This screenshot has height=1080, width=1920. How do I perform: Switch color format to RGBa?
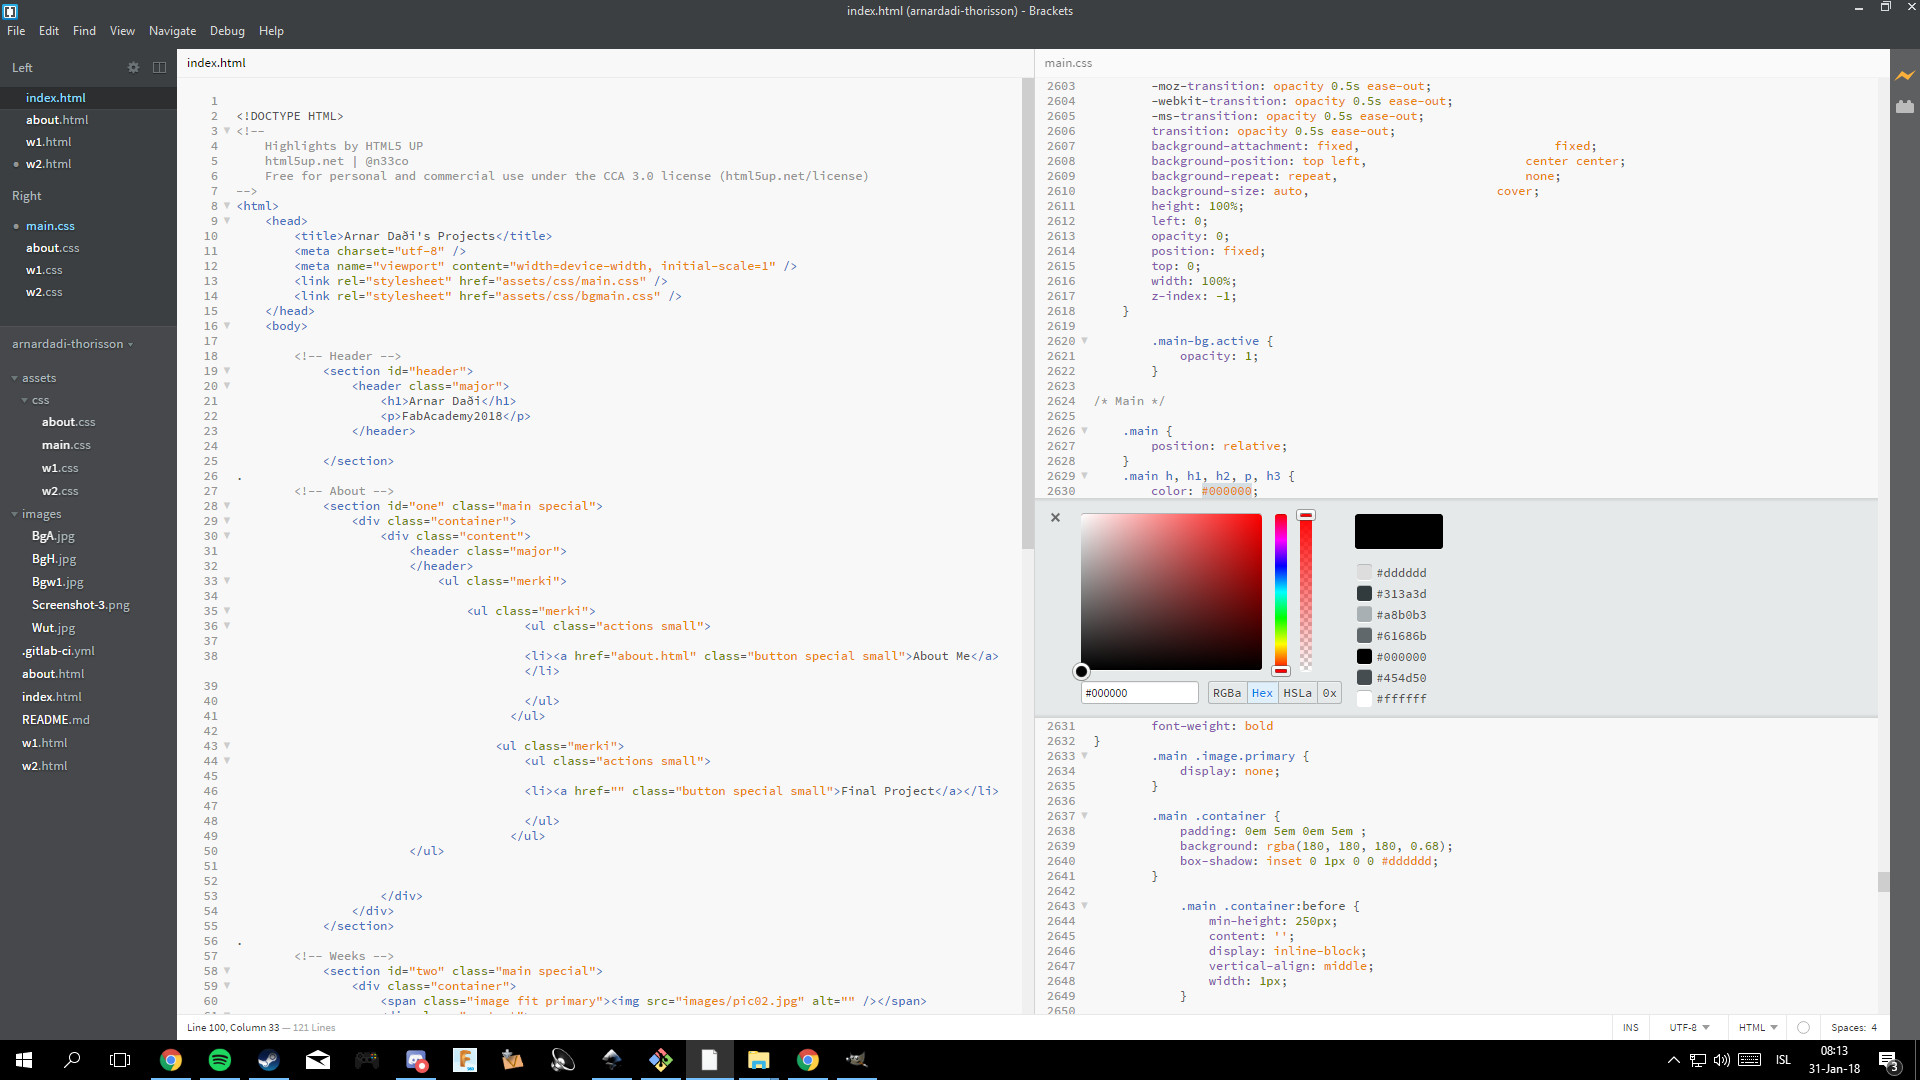(x=1226, y=693)
